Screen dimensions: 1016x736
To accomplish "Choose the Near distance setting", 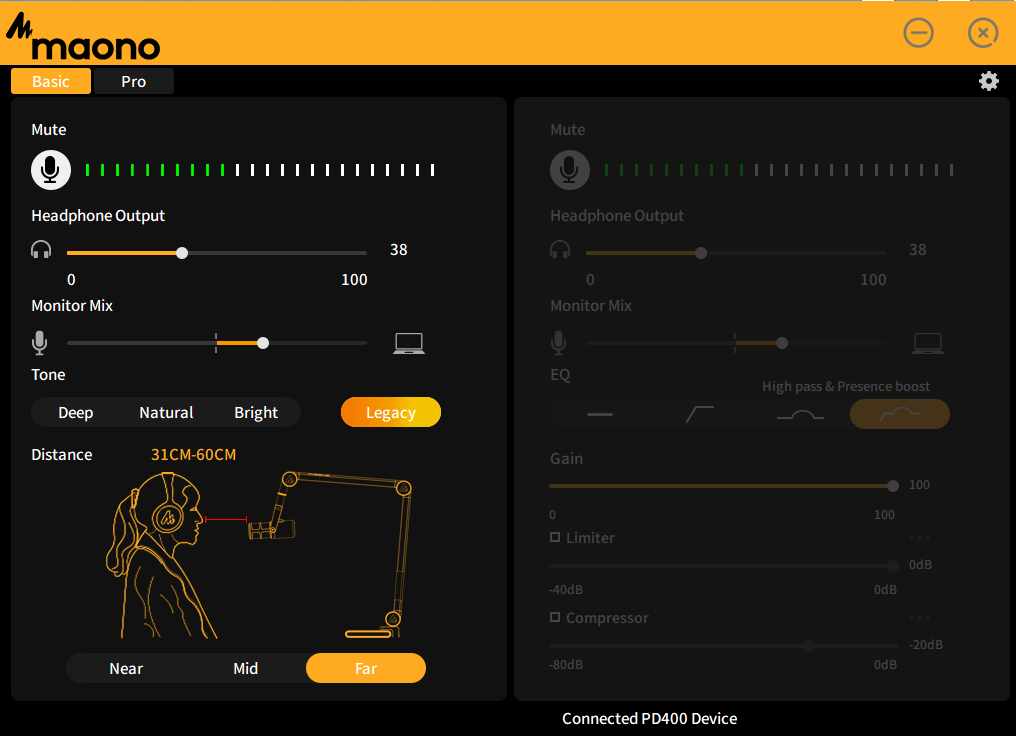I will (126, 668).
